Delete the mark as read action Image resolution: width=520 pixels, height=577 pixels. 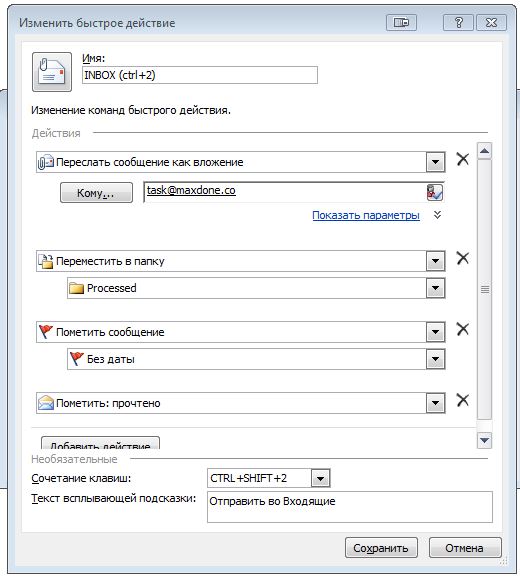(463, 400)
